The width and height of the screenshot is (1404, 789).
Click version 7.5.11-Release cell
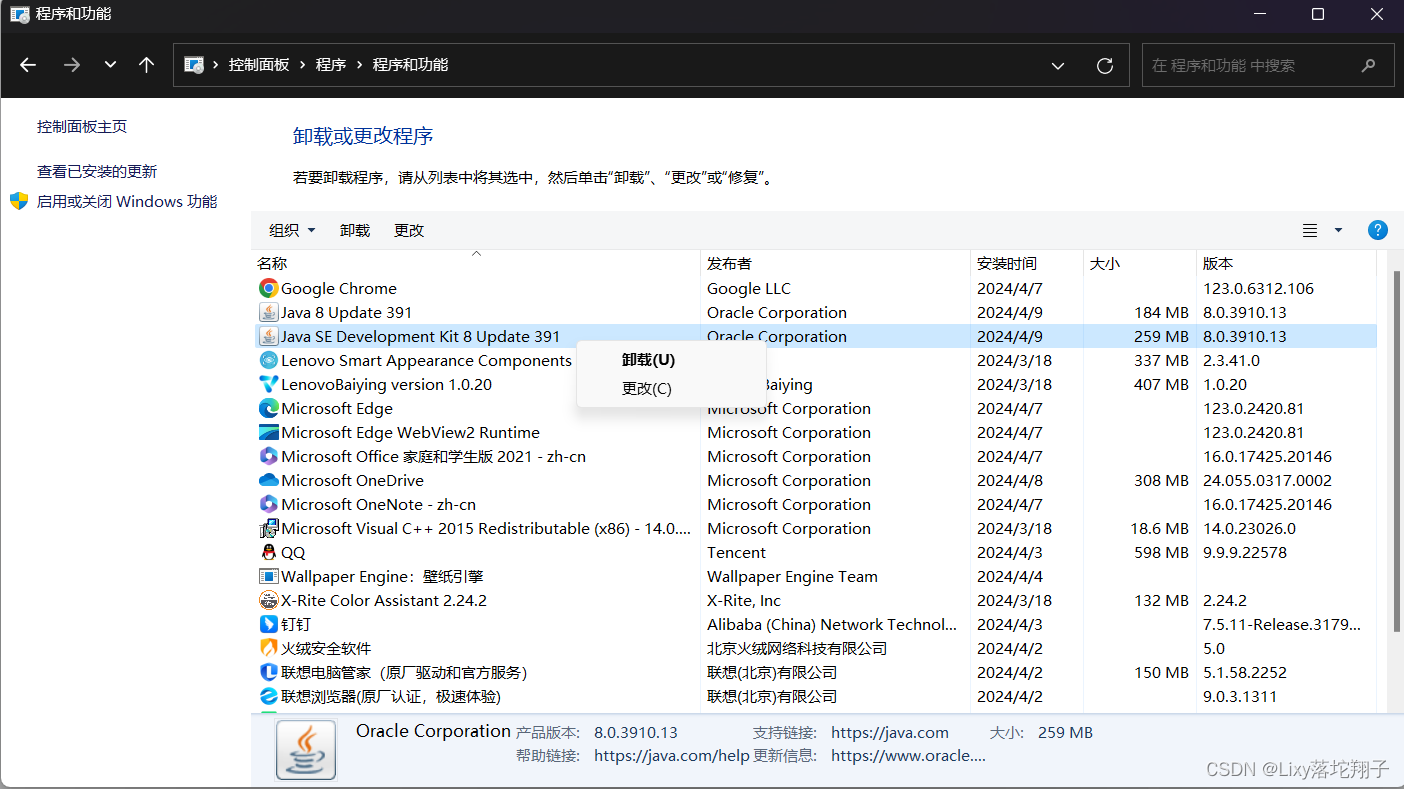(1282, 624)
